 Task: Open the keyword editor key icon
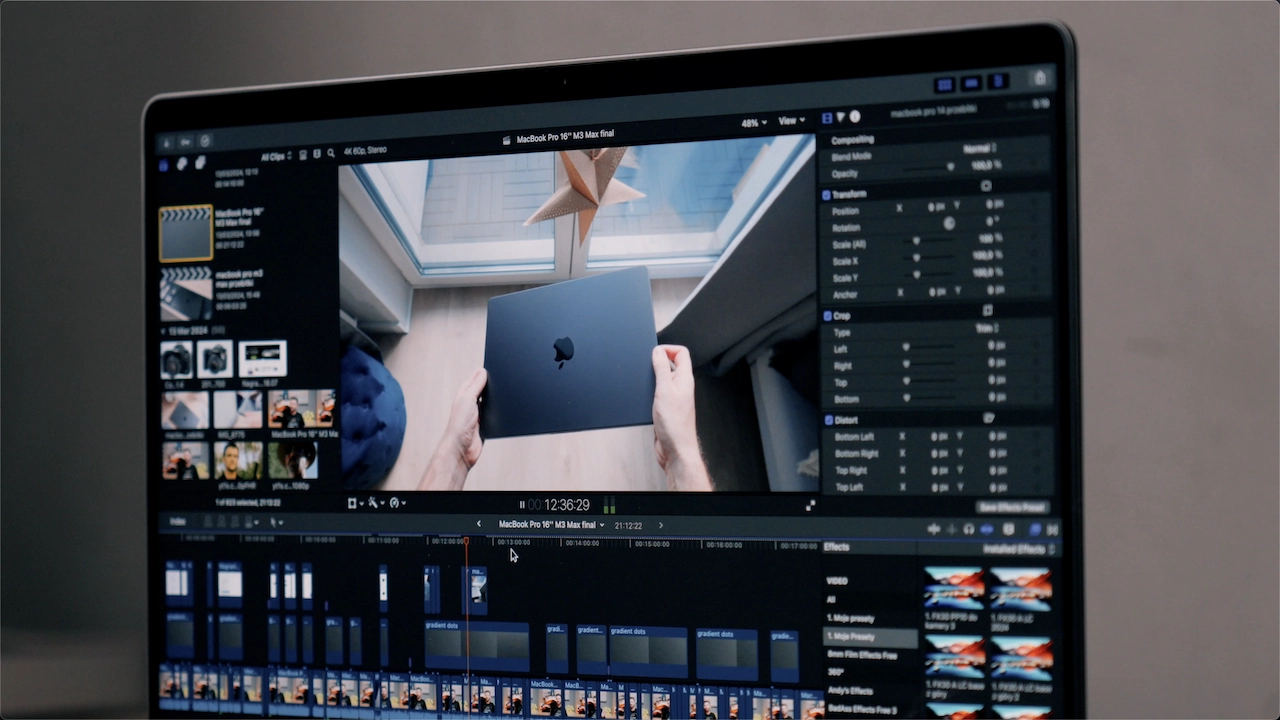tap(185, 143)
